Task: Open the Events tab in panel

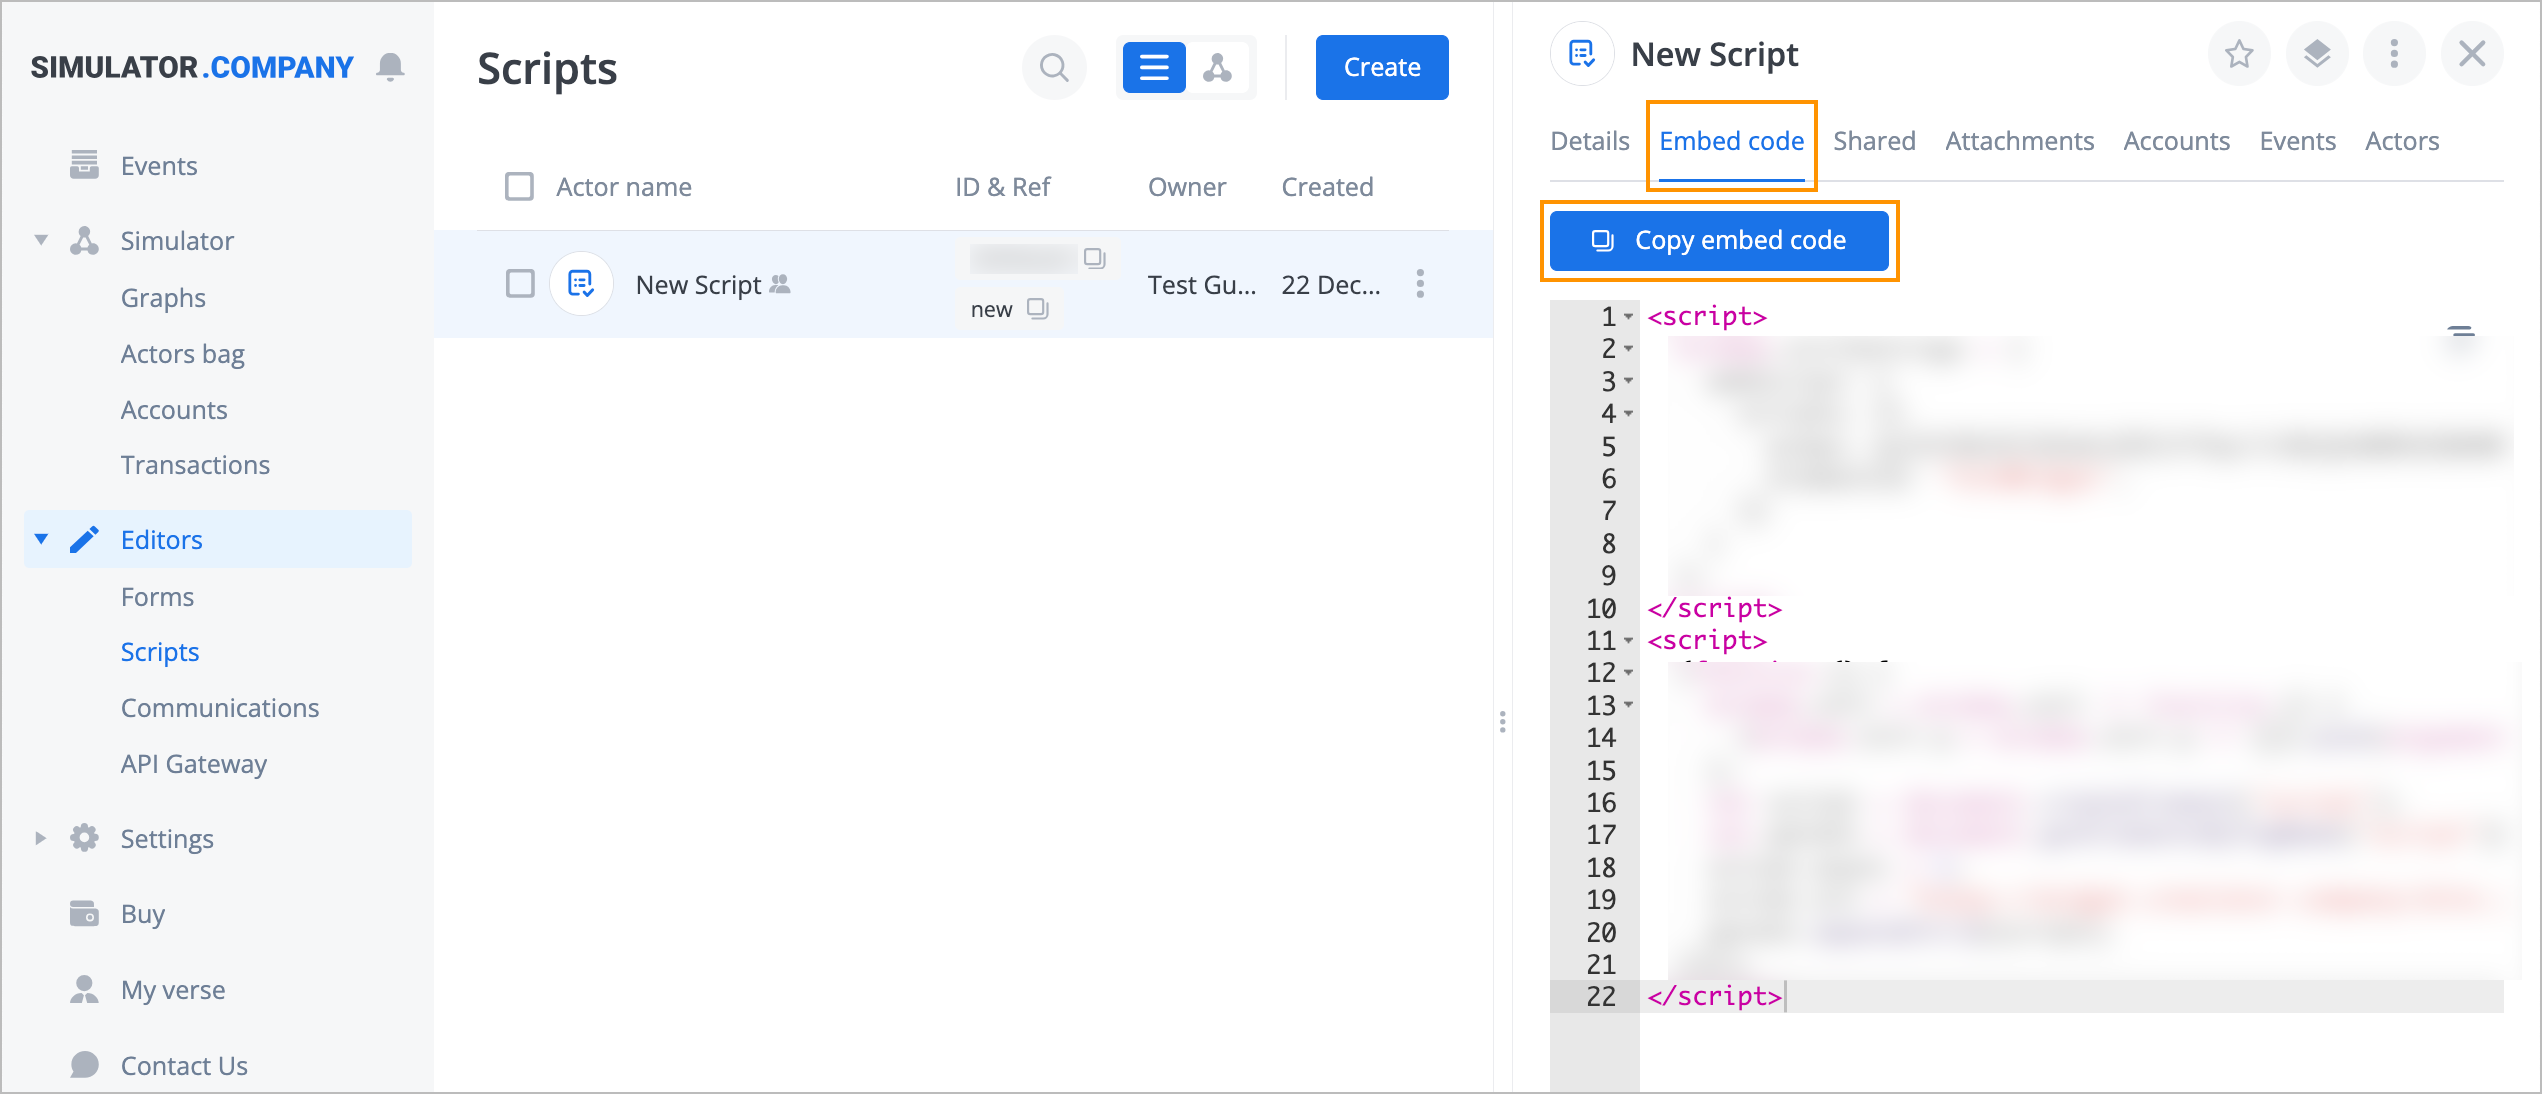Action: click(x=2297, y=141)
